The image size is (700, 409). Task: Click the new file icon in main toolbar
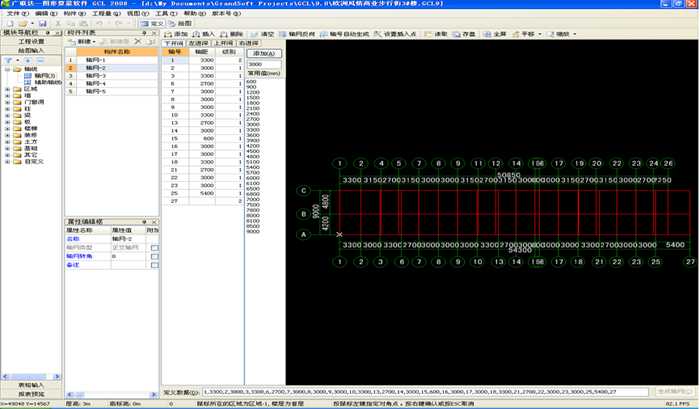click(x=10, y=23)
